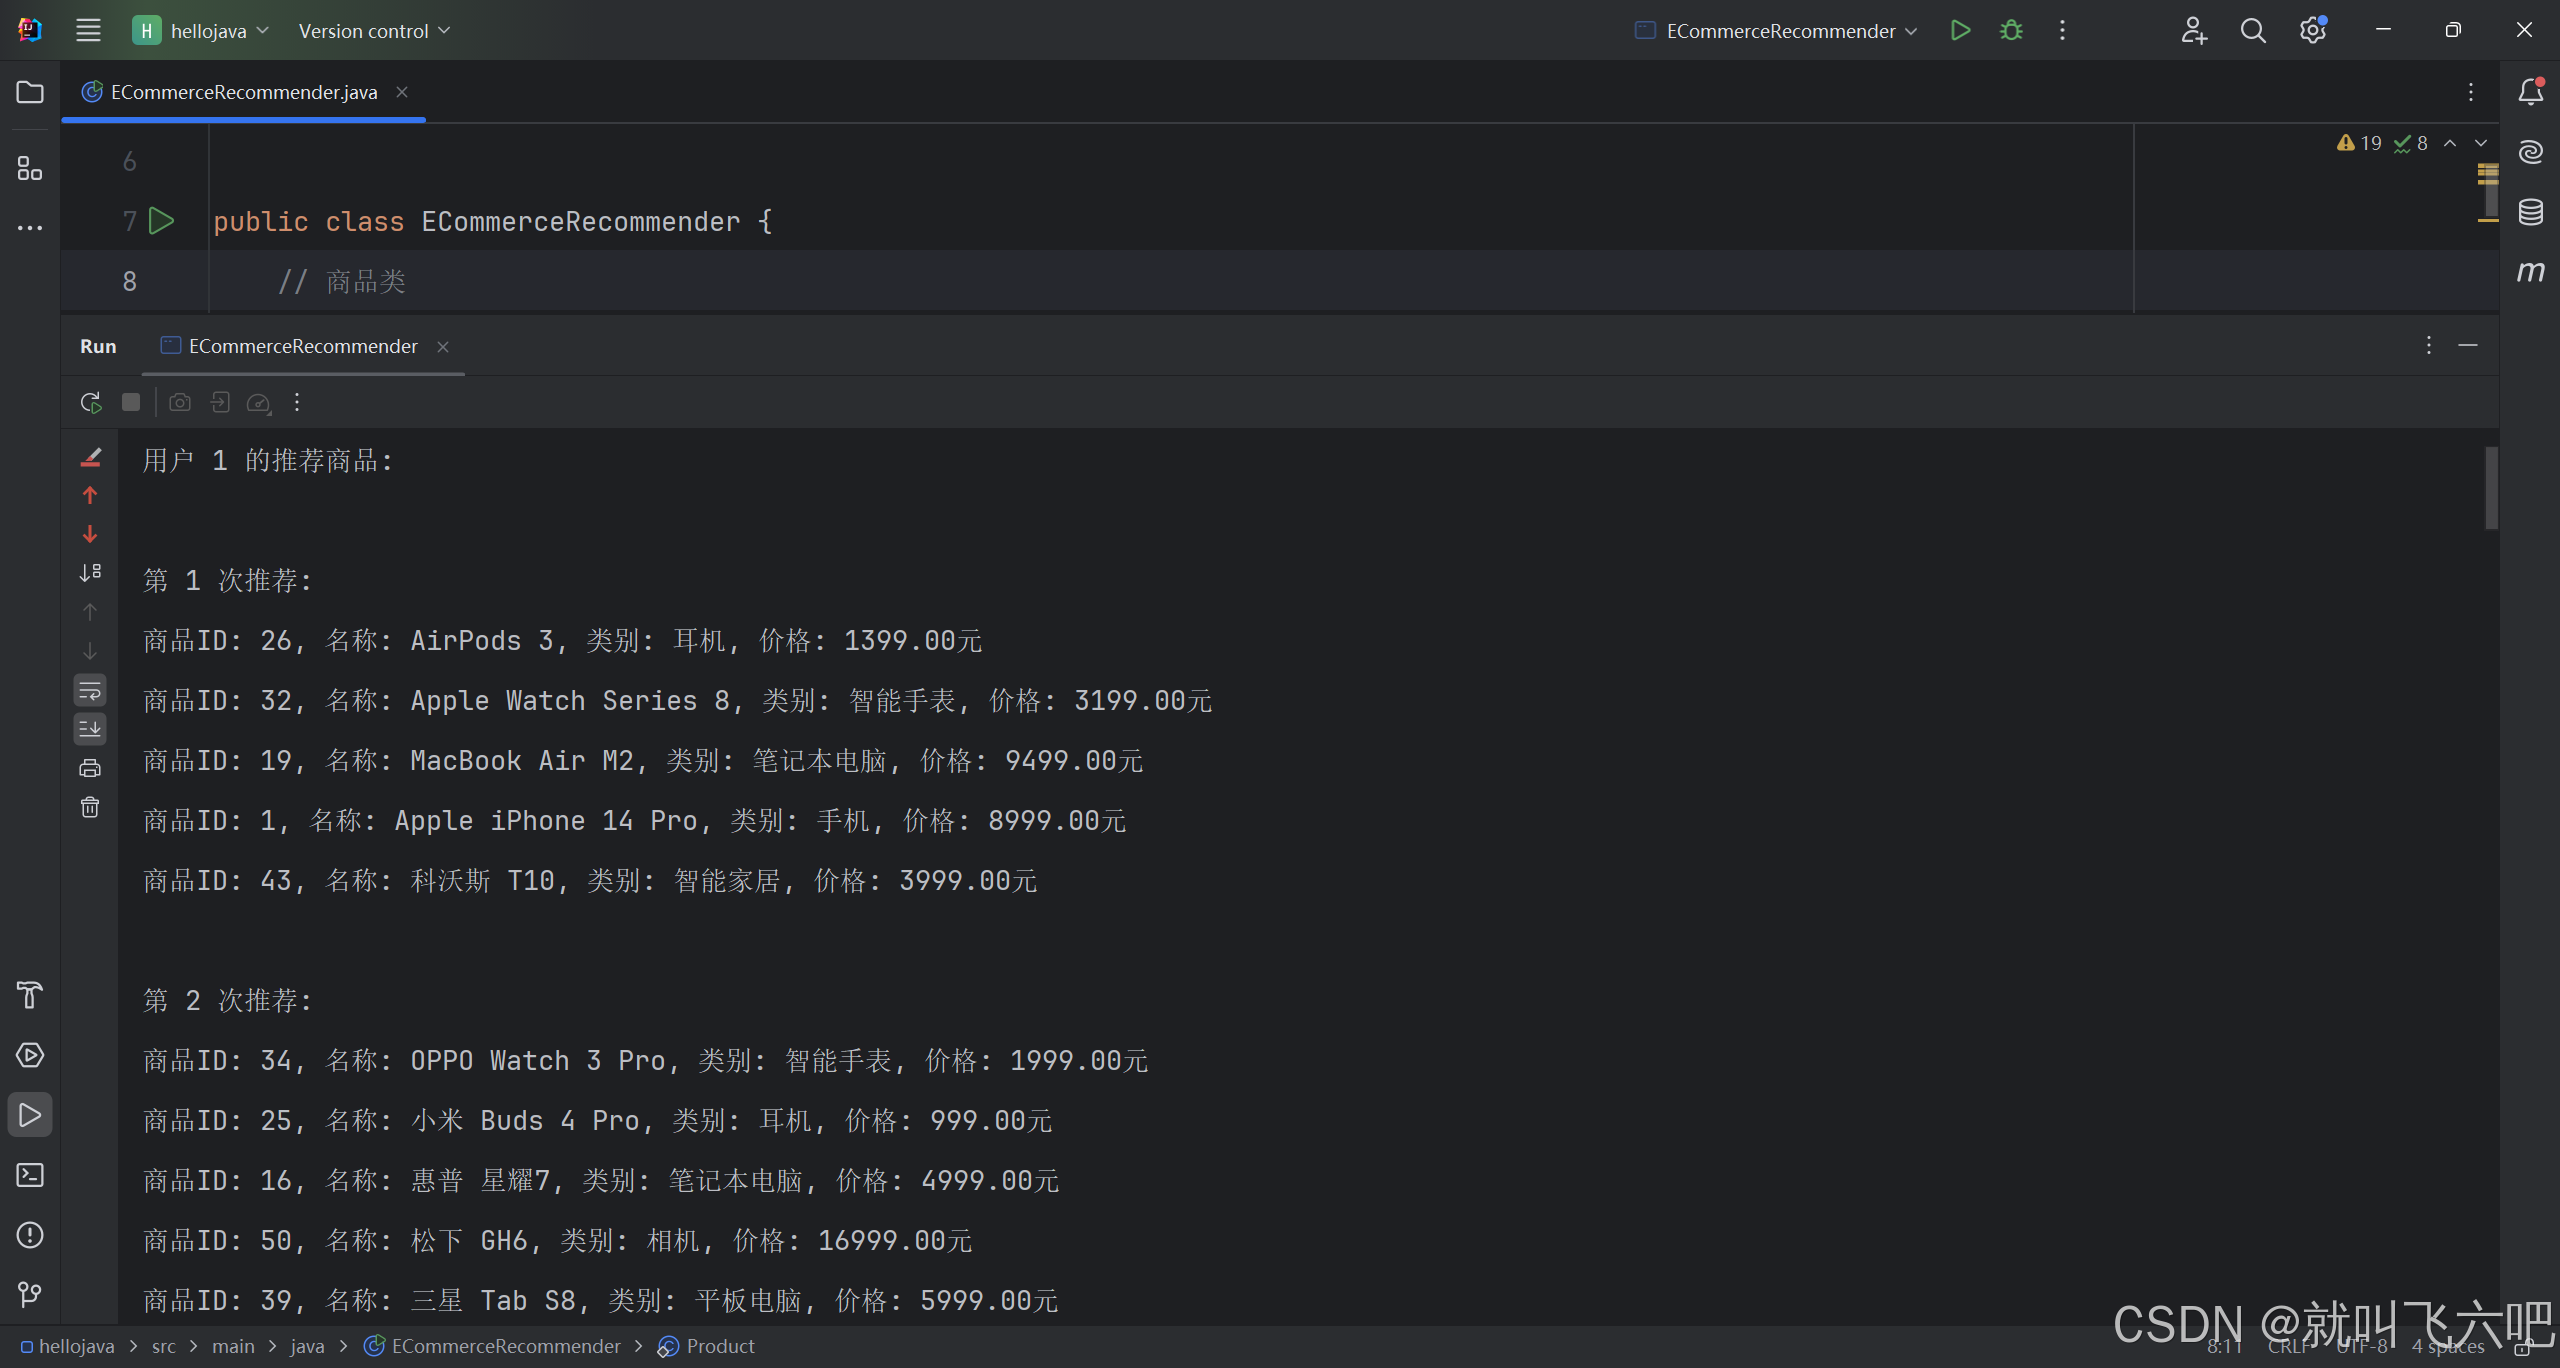2560x1368 pixels.
Task: Toggle scroll to end of console
Action: (90, 729)
